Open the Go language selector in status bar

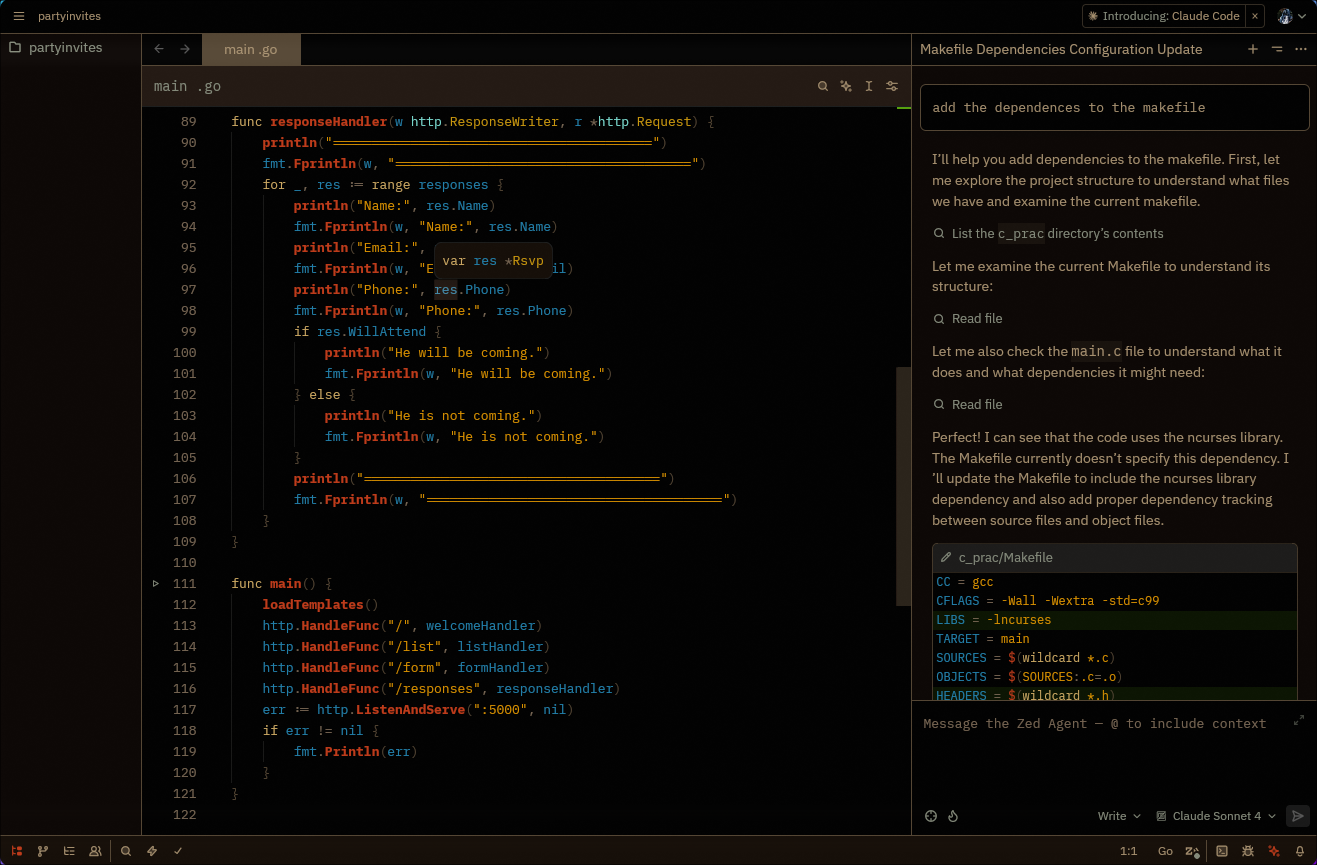[1165, 851]
